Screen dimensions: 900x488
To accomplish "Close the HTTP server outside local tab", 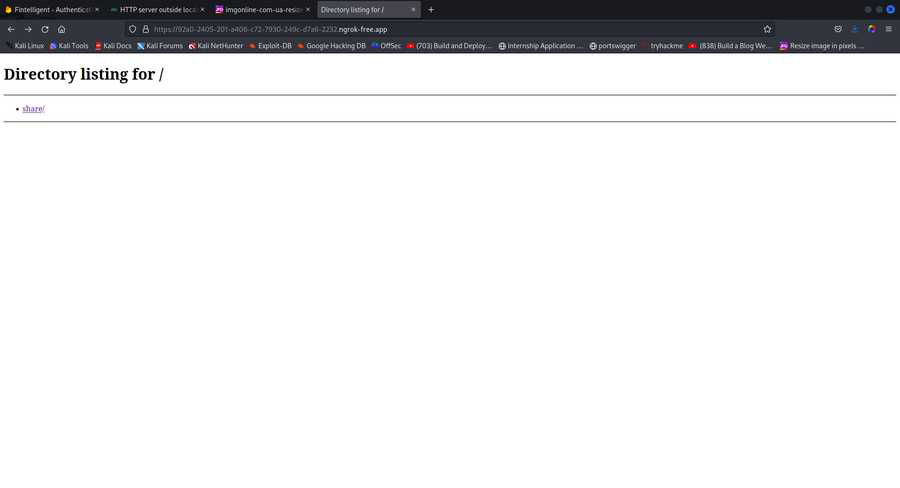I will coord(202,10).
